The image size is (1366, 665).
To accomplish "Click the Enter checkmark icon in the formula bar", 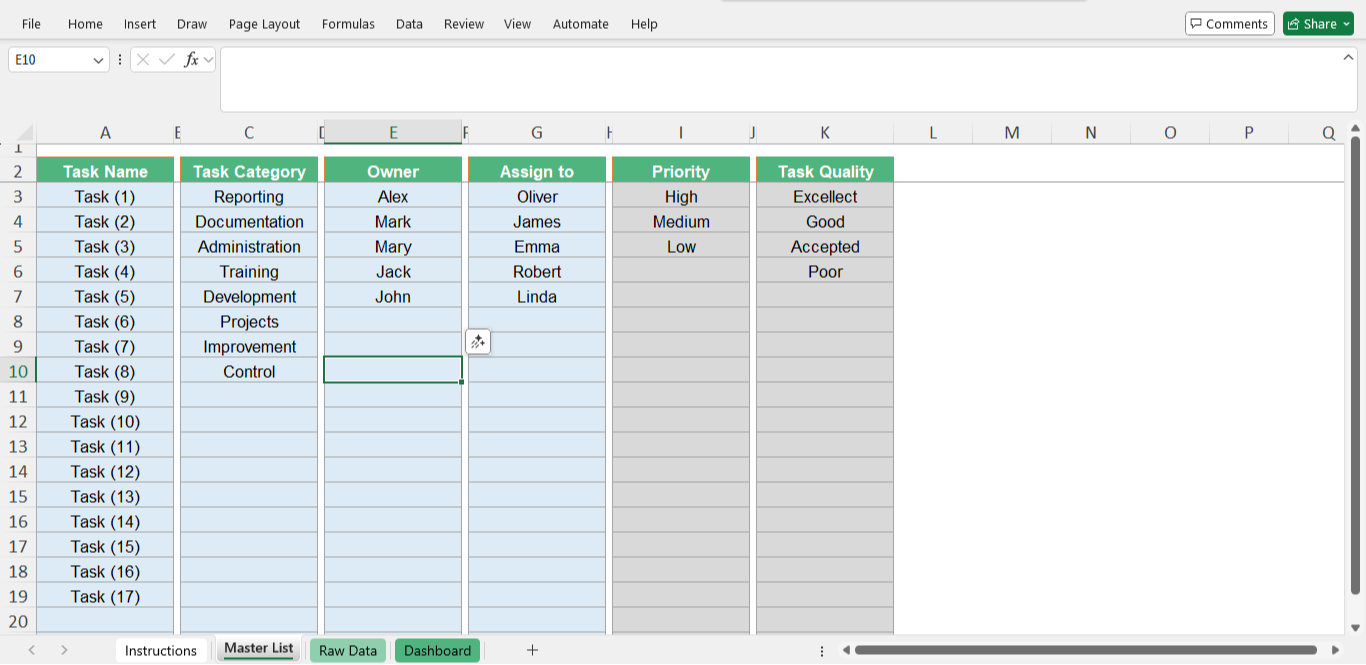I will [x=166, y=60].
